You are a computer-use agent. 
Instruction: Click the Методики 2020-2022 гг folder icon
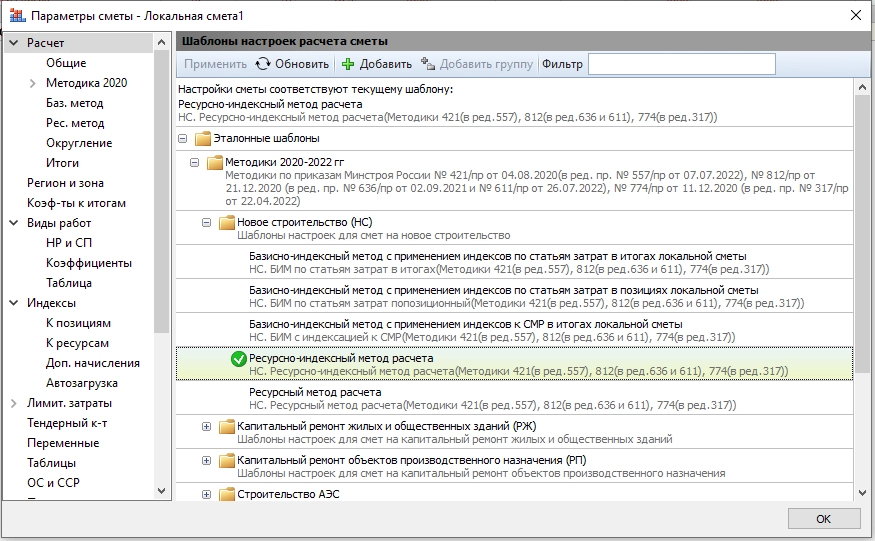click(x=215, y=163)
